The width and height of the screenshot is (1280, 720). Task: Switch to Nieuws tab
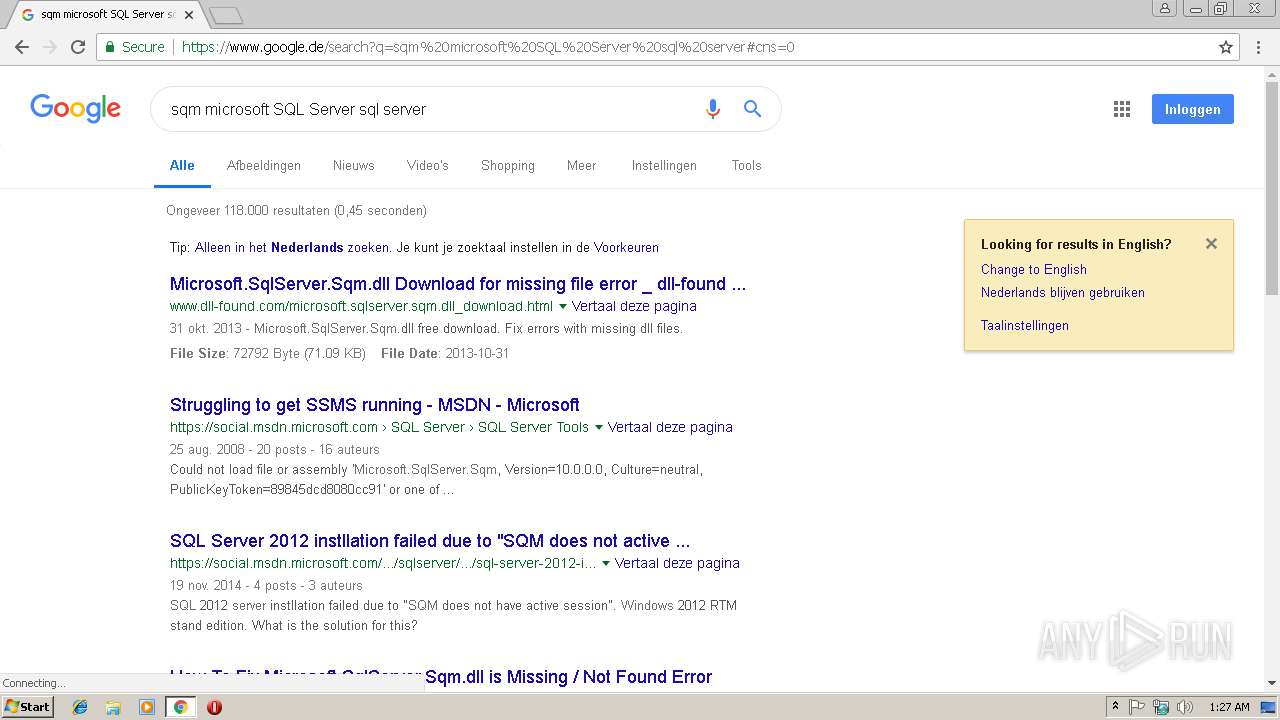pyautogui.click(x=354, y=166)
